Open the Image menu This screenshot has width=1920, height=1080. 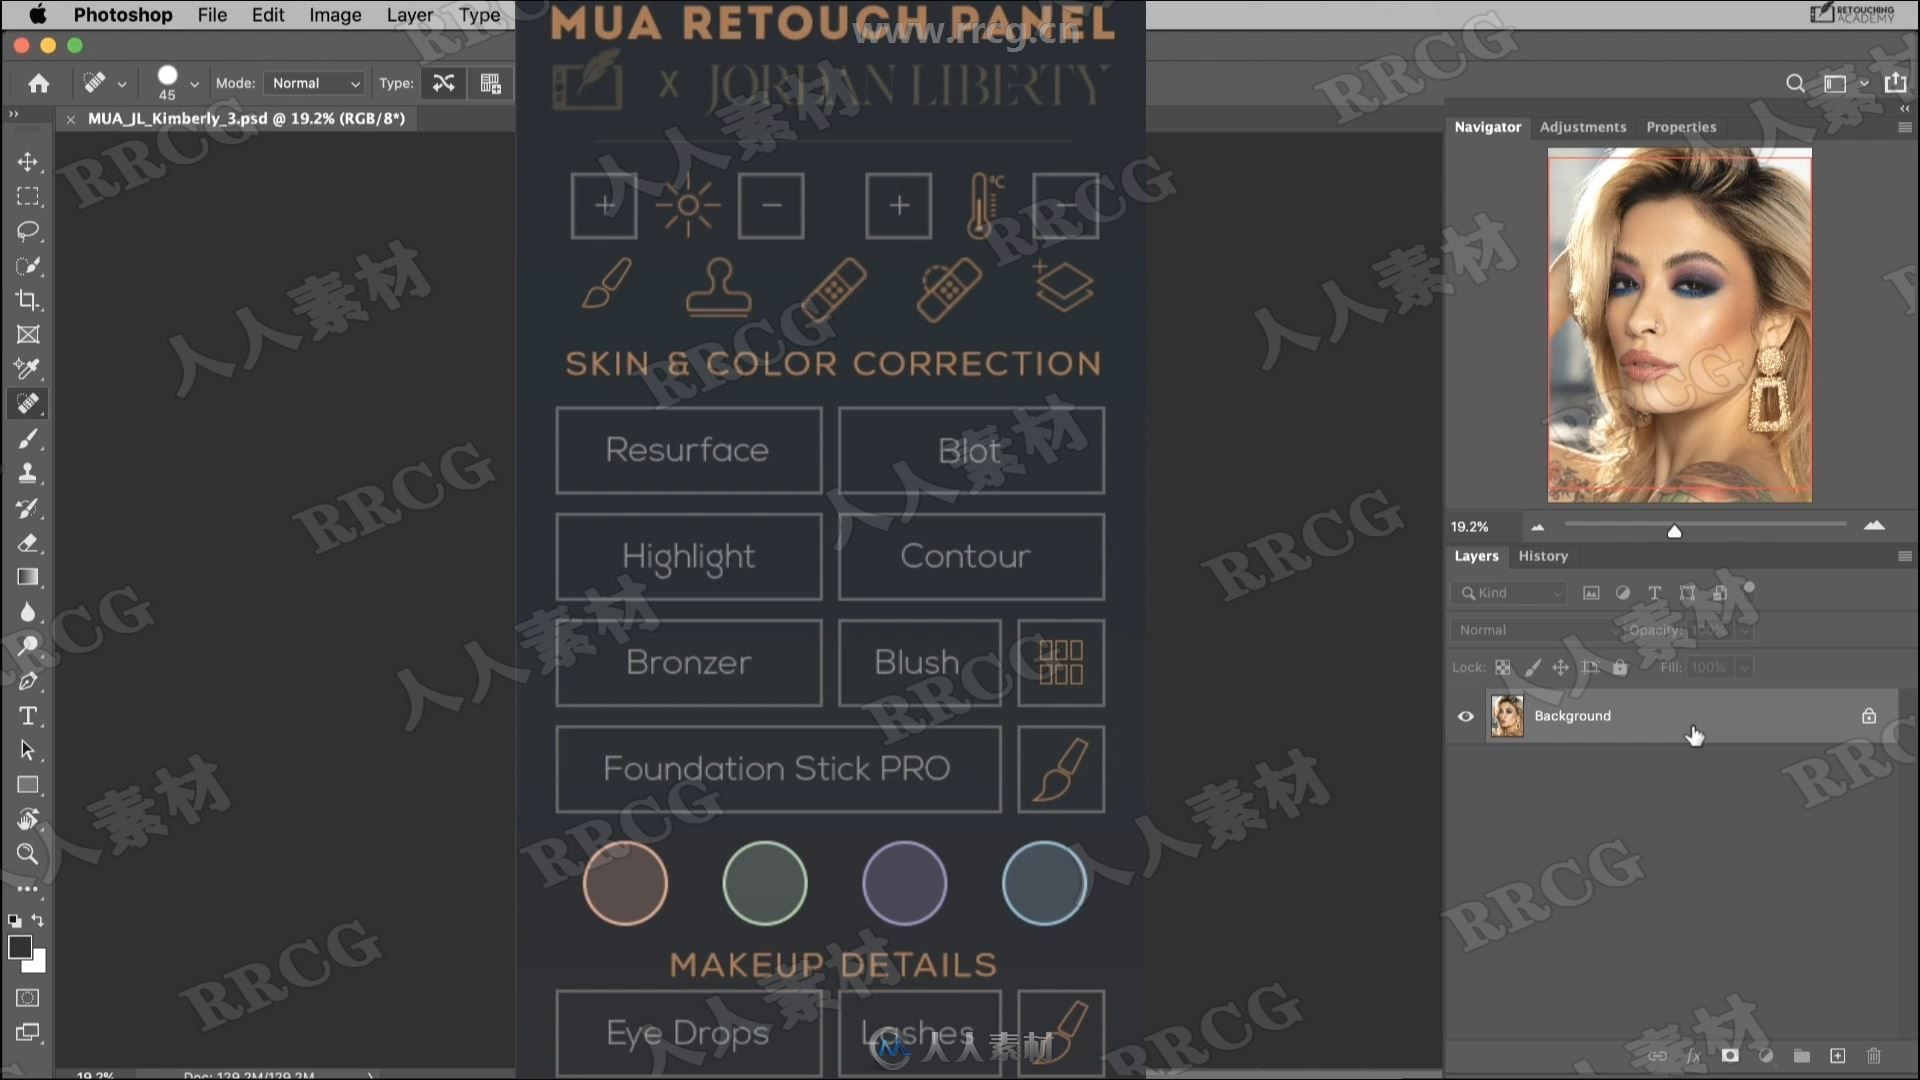pos(335,15)
